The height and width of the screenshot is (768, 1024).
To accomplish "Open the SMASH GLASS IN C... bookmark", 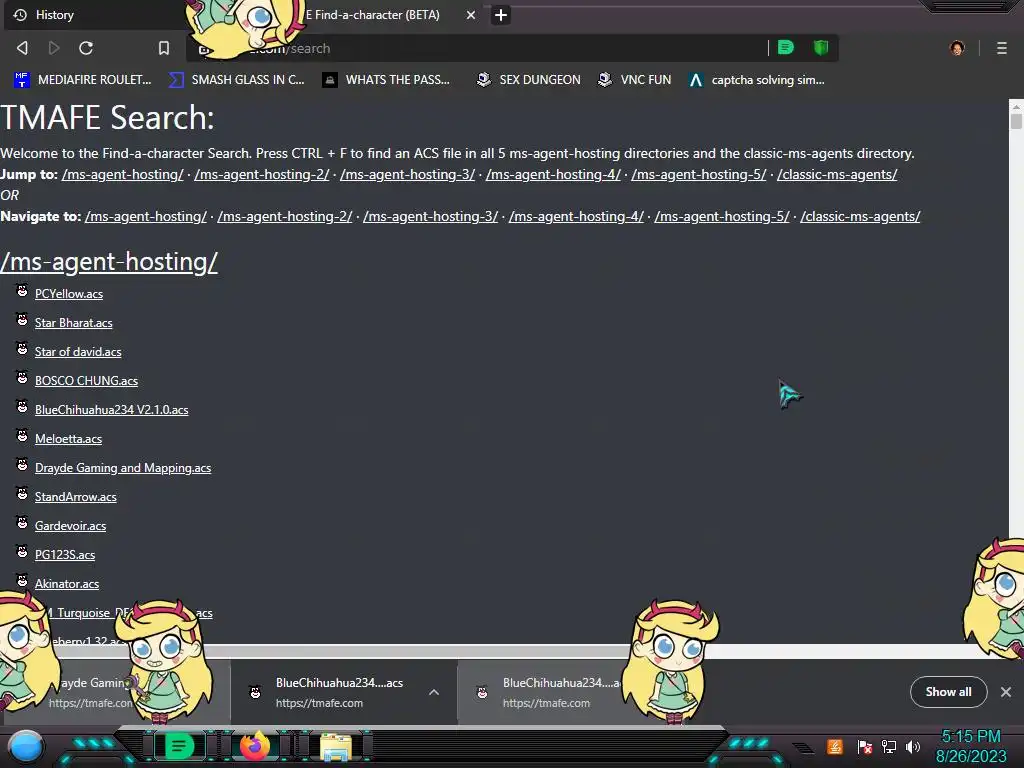I will coord(236,80).
